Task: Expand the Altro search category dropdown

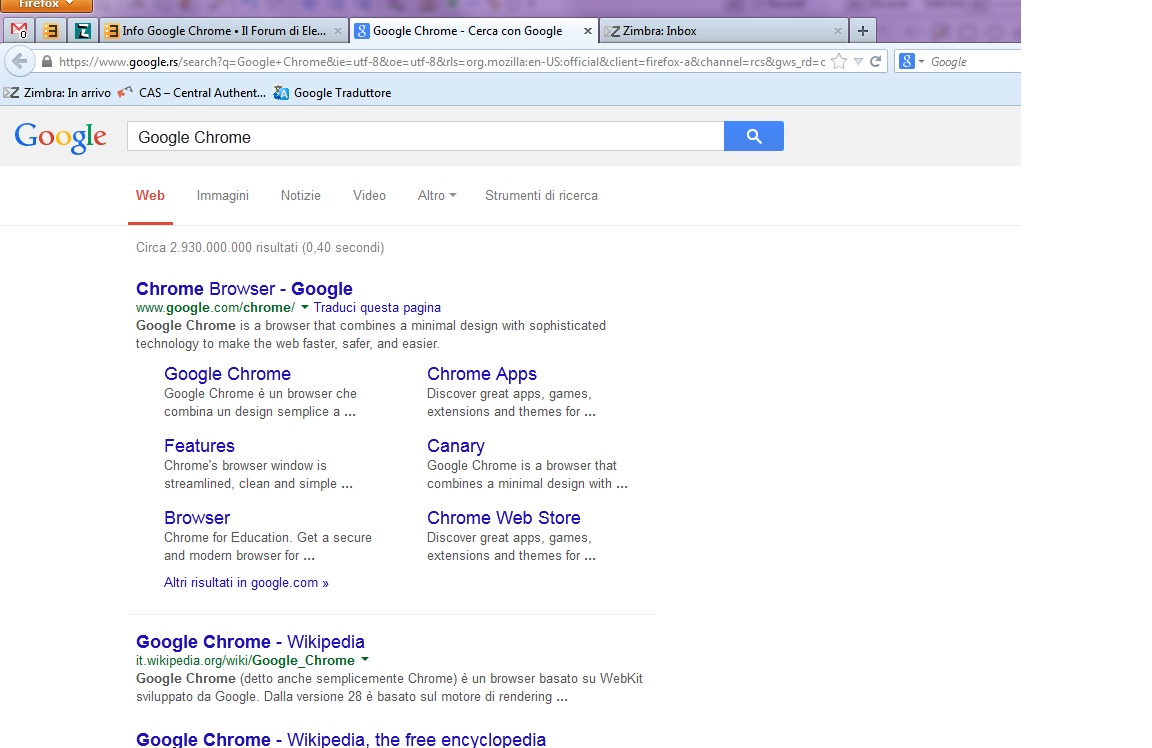Action: pos(436,196)
